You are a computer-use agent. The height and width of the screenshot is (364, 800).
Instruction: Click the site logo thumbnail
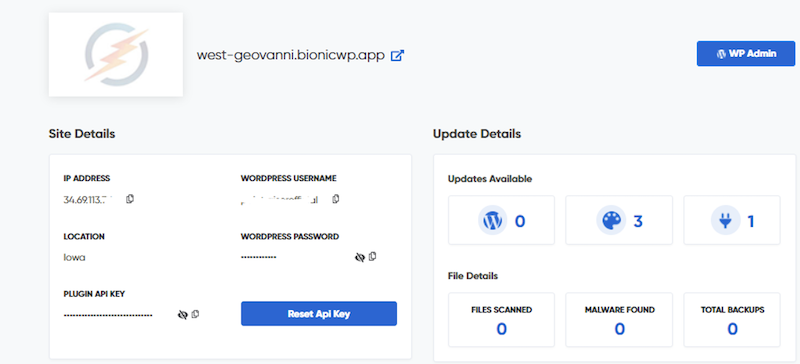click(116, 55)
